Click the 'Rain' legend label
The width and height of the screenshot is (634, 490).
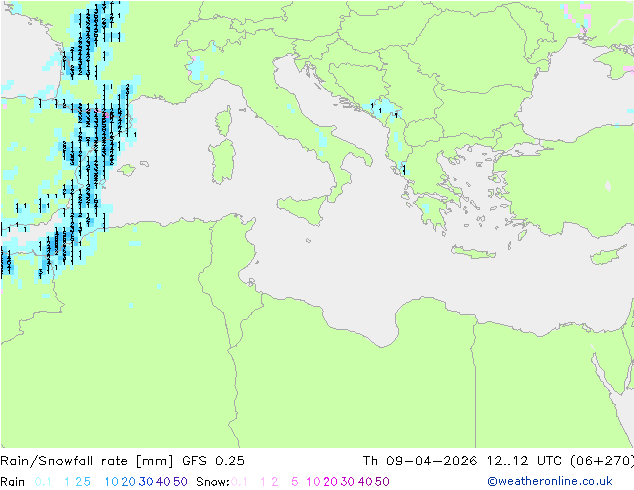(13, 482)
